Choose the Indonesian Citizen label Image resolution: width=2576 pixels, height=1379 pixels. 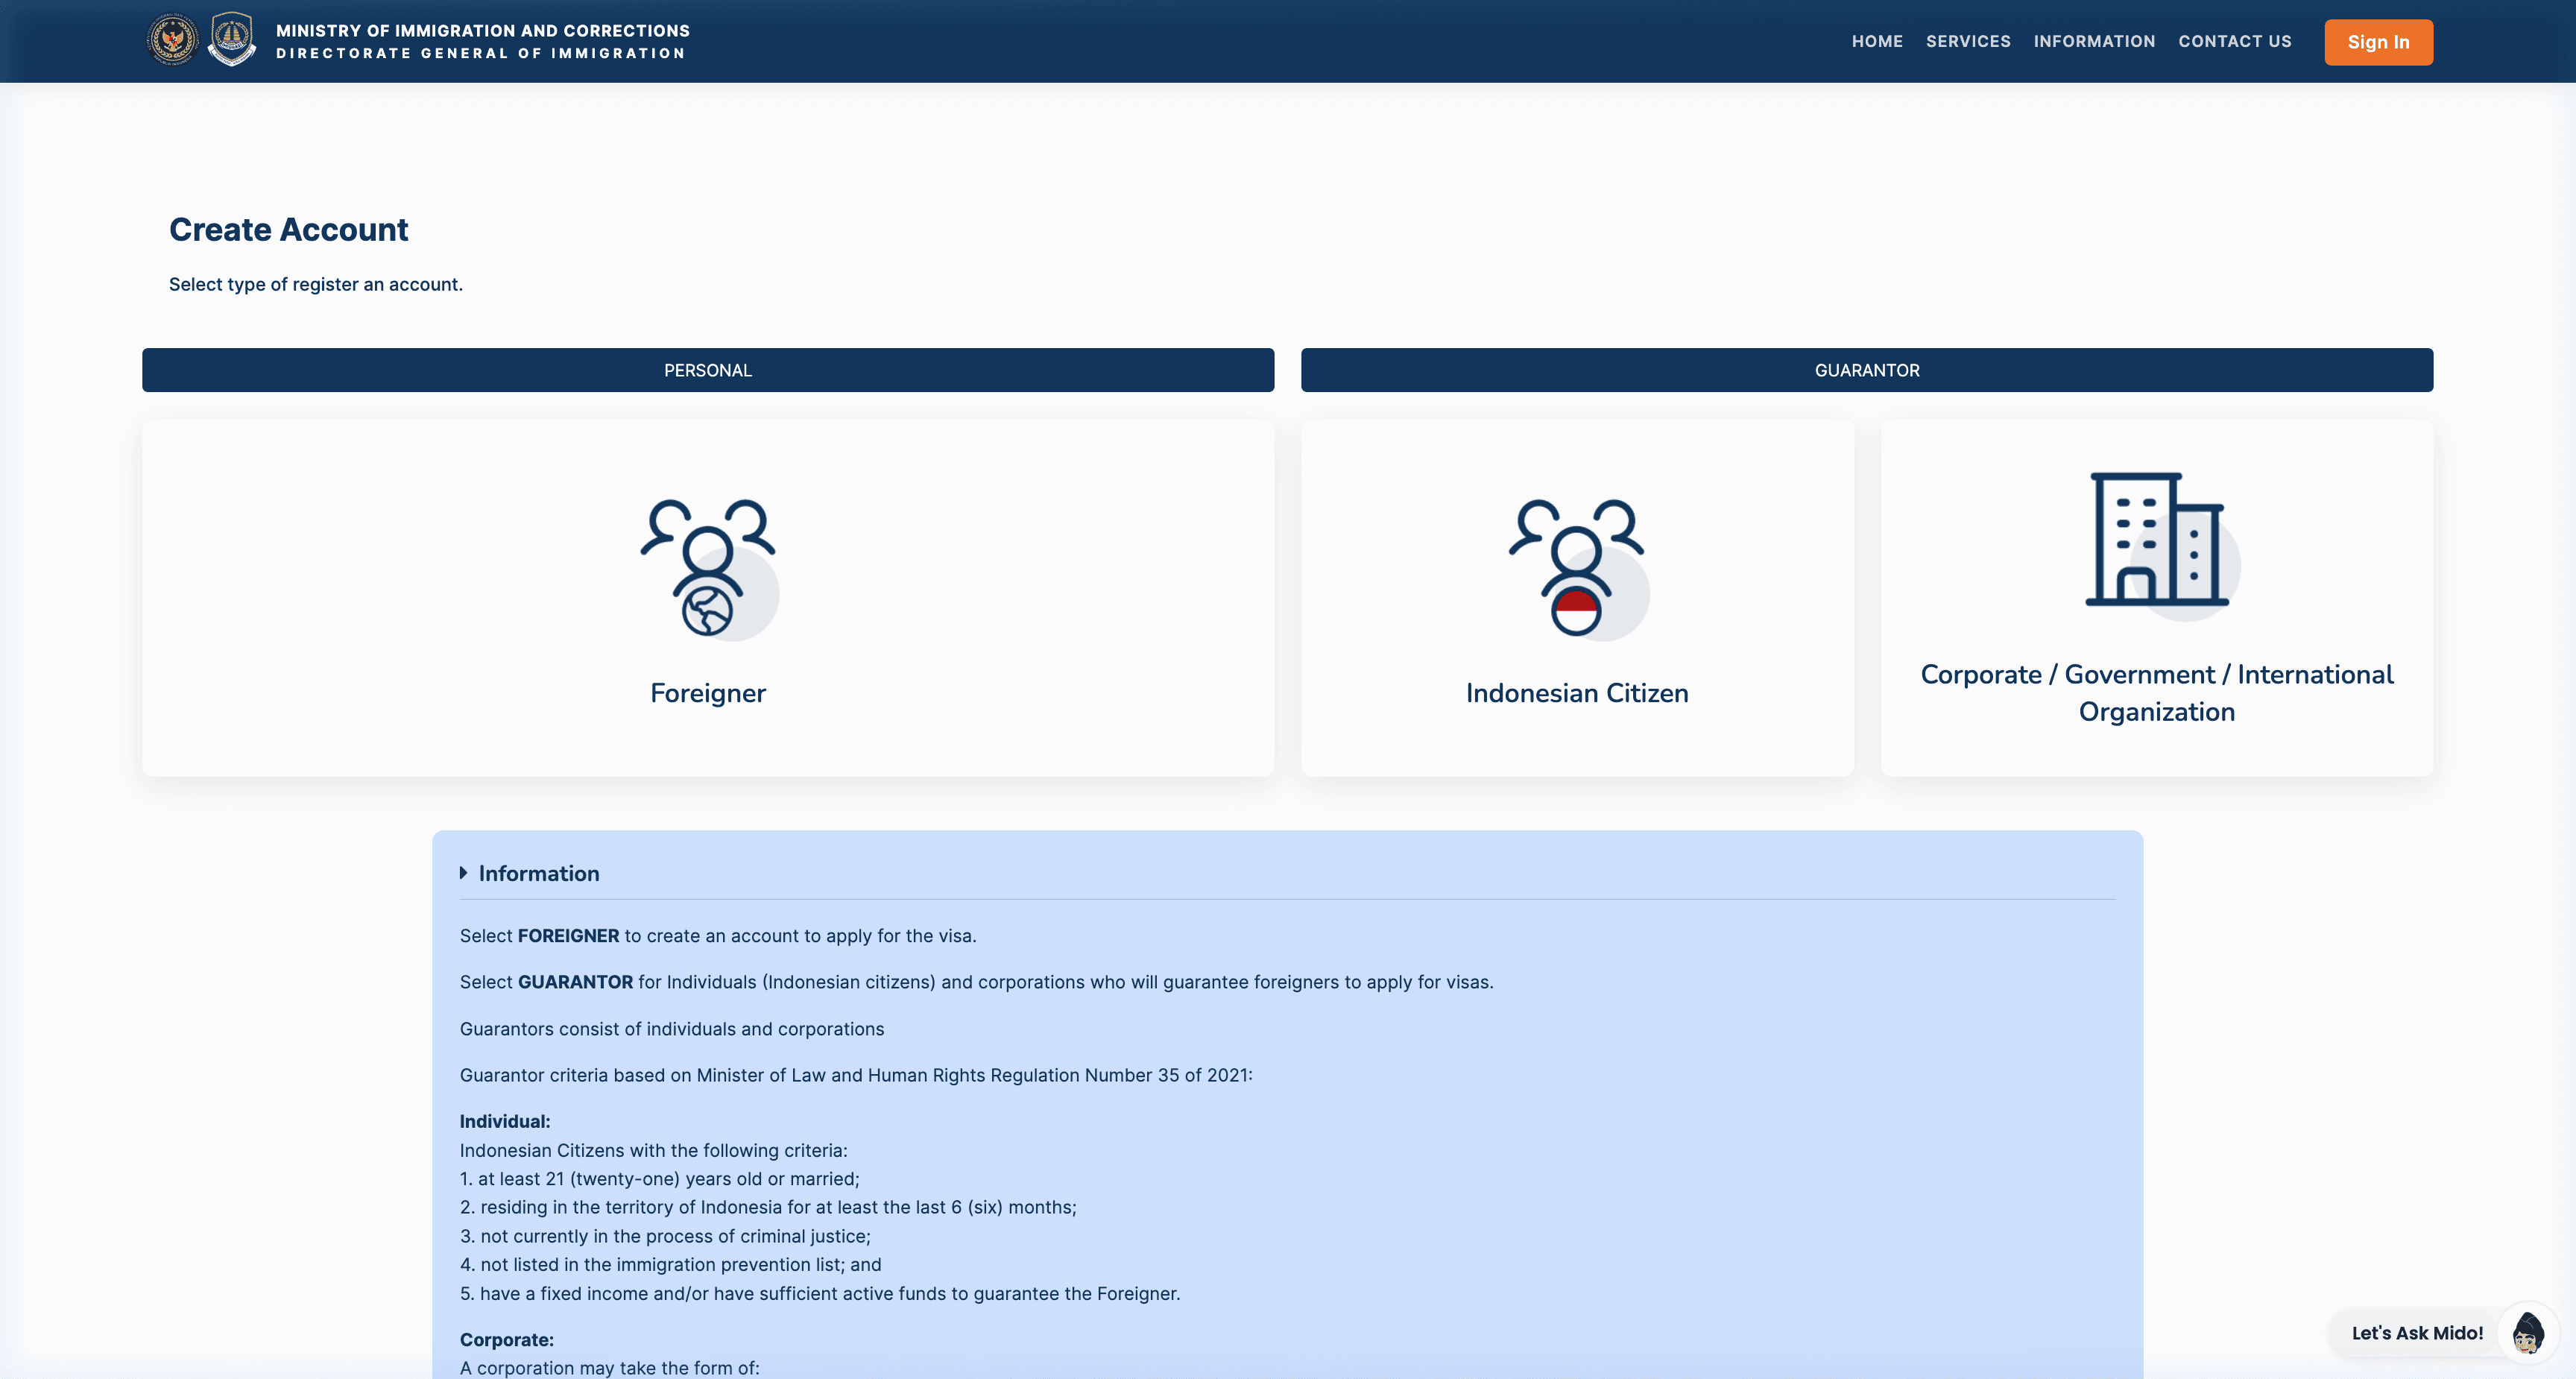pos(1576,693)
